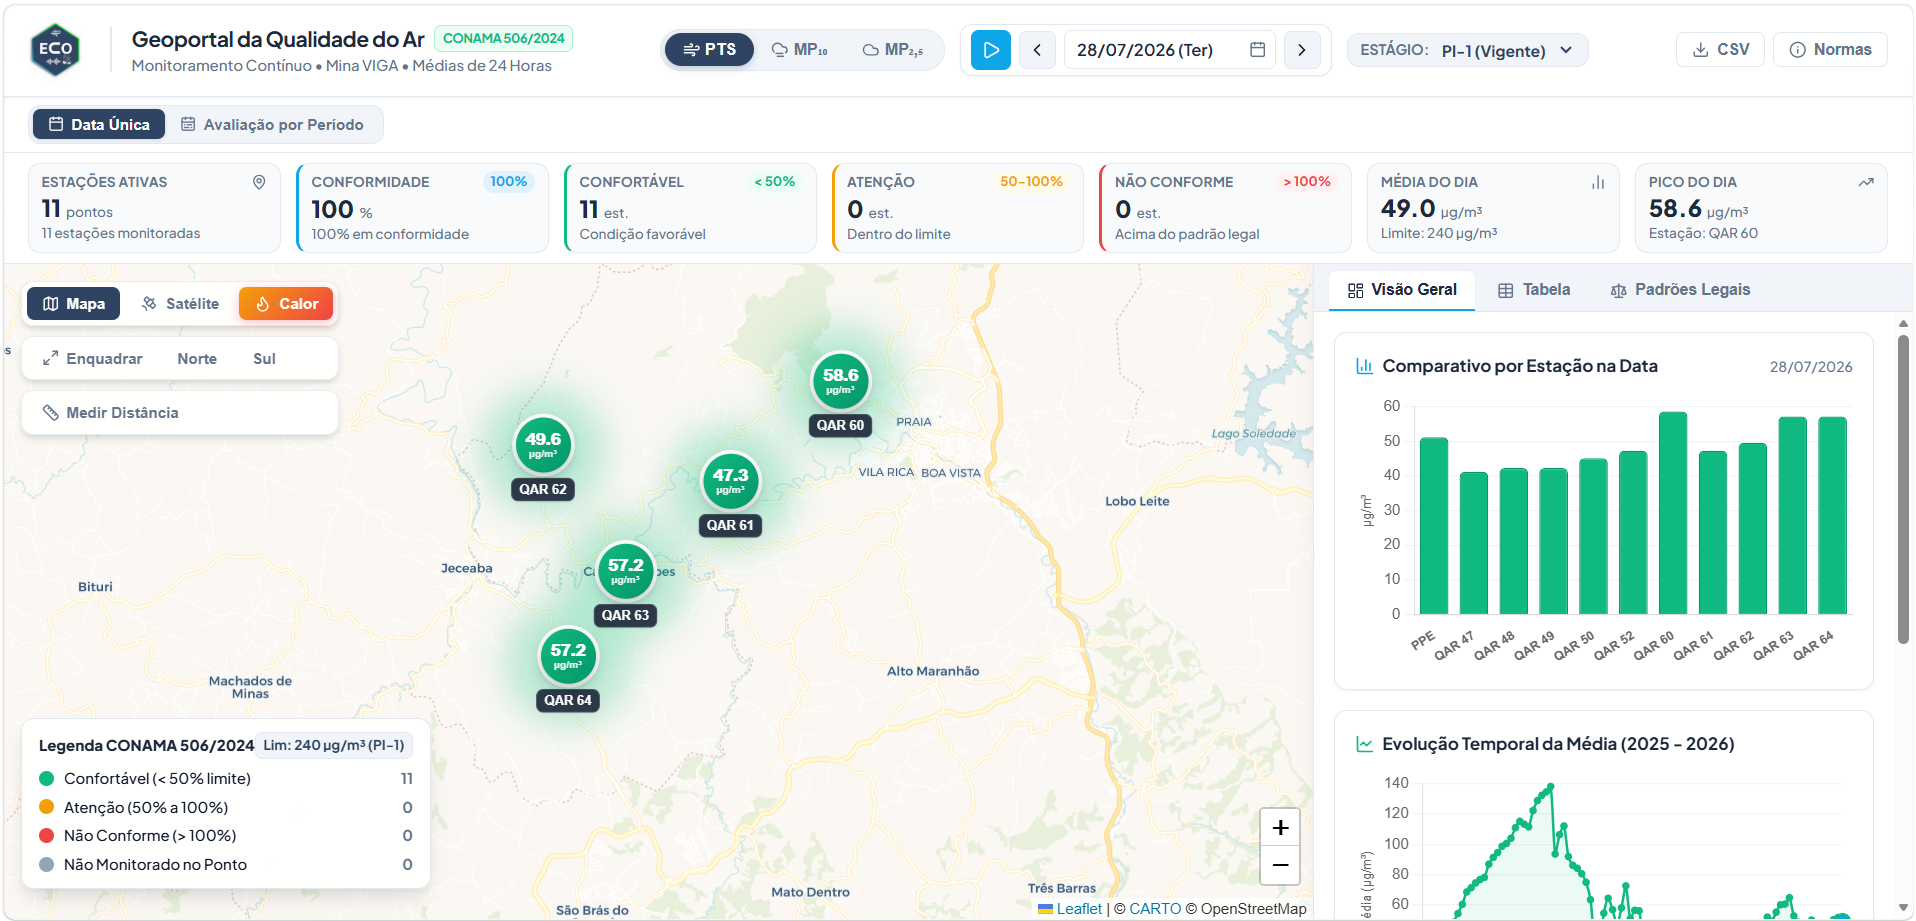The width and height of the screenshot is (1916, 921).
Task: Zoom out on the map with minus
Action: point(1280,865)
